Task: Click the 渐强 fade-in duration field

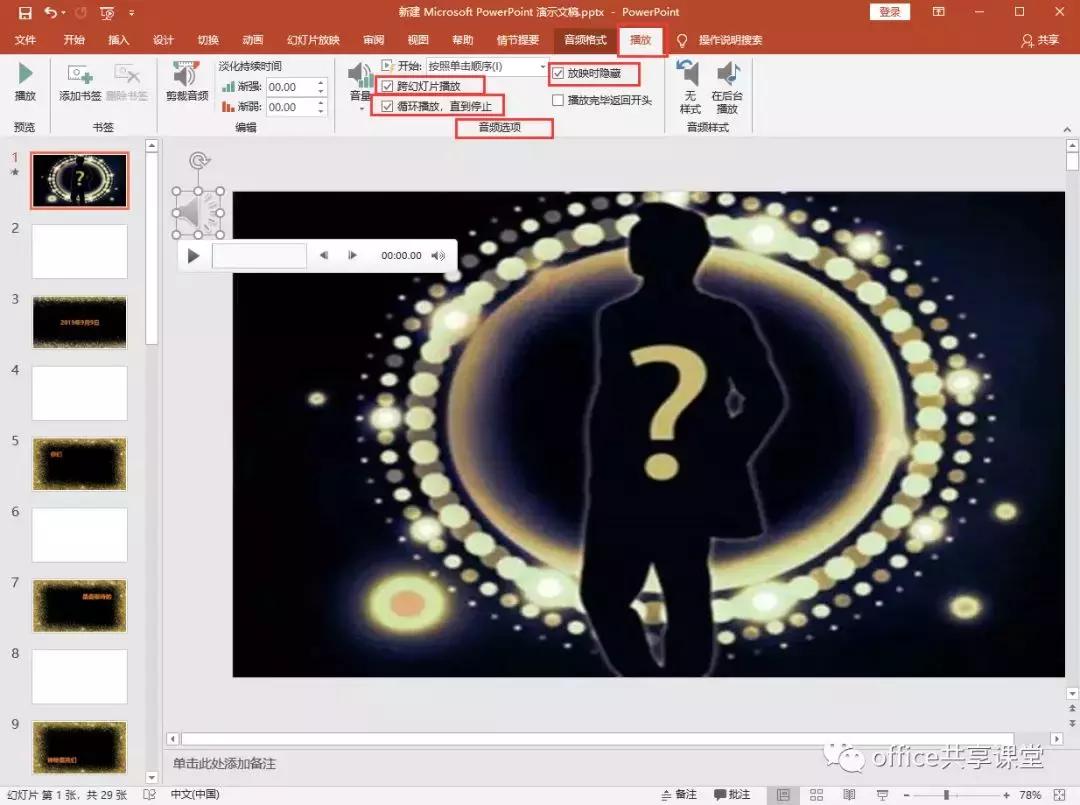Action: click(291, 87)
